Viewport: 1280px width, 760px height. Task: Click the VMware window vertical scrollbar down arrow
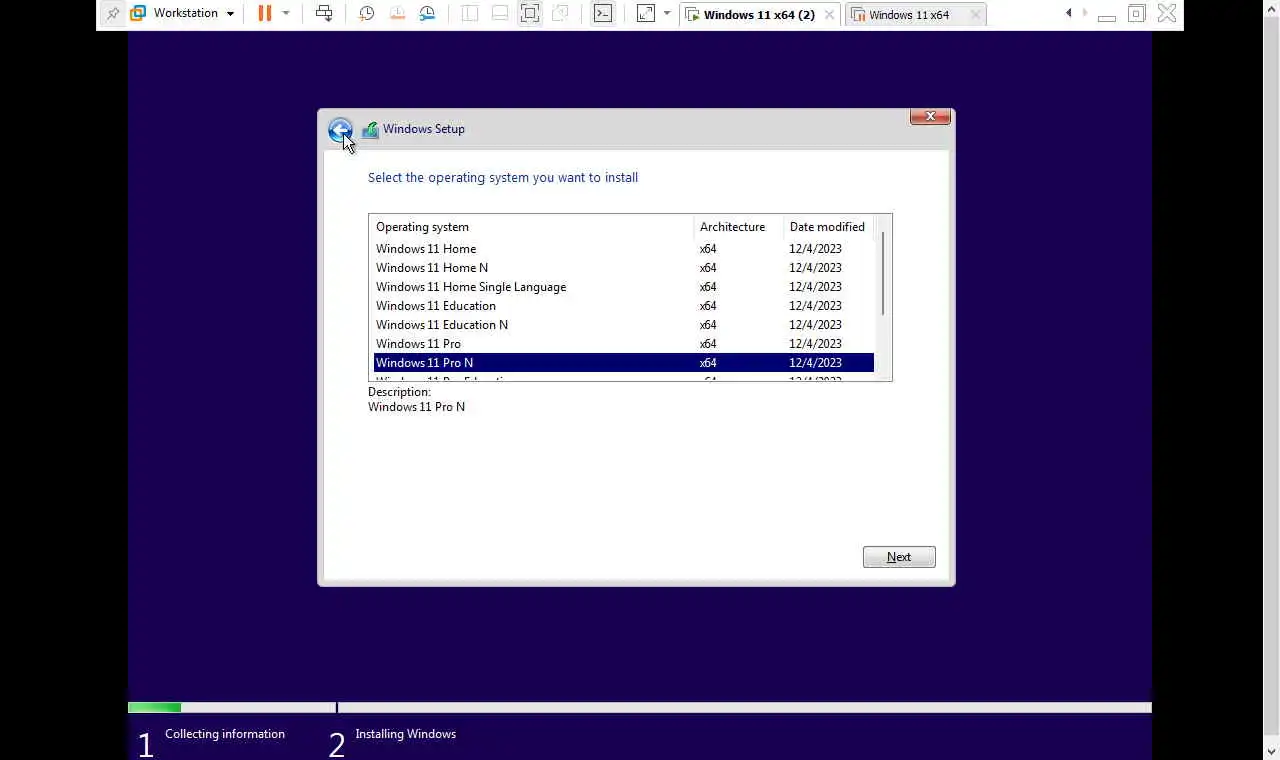(1271, 751)
